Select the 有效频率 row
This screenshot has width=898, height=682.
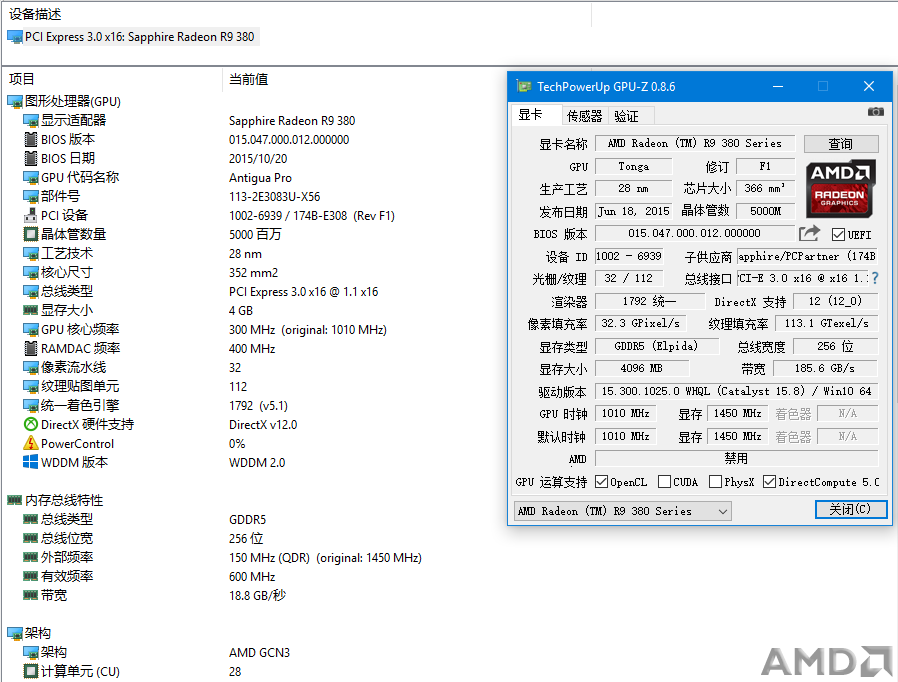coord(149,576)
